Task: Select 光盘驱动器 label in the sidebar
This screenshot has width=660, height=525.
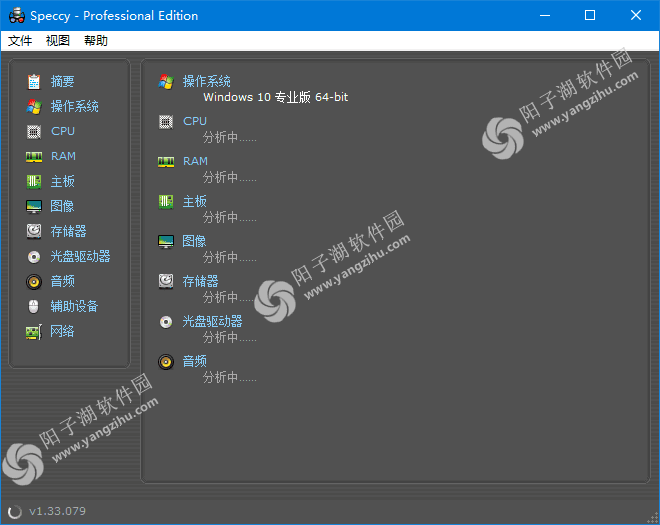Action: (81, 256)
